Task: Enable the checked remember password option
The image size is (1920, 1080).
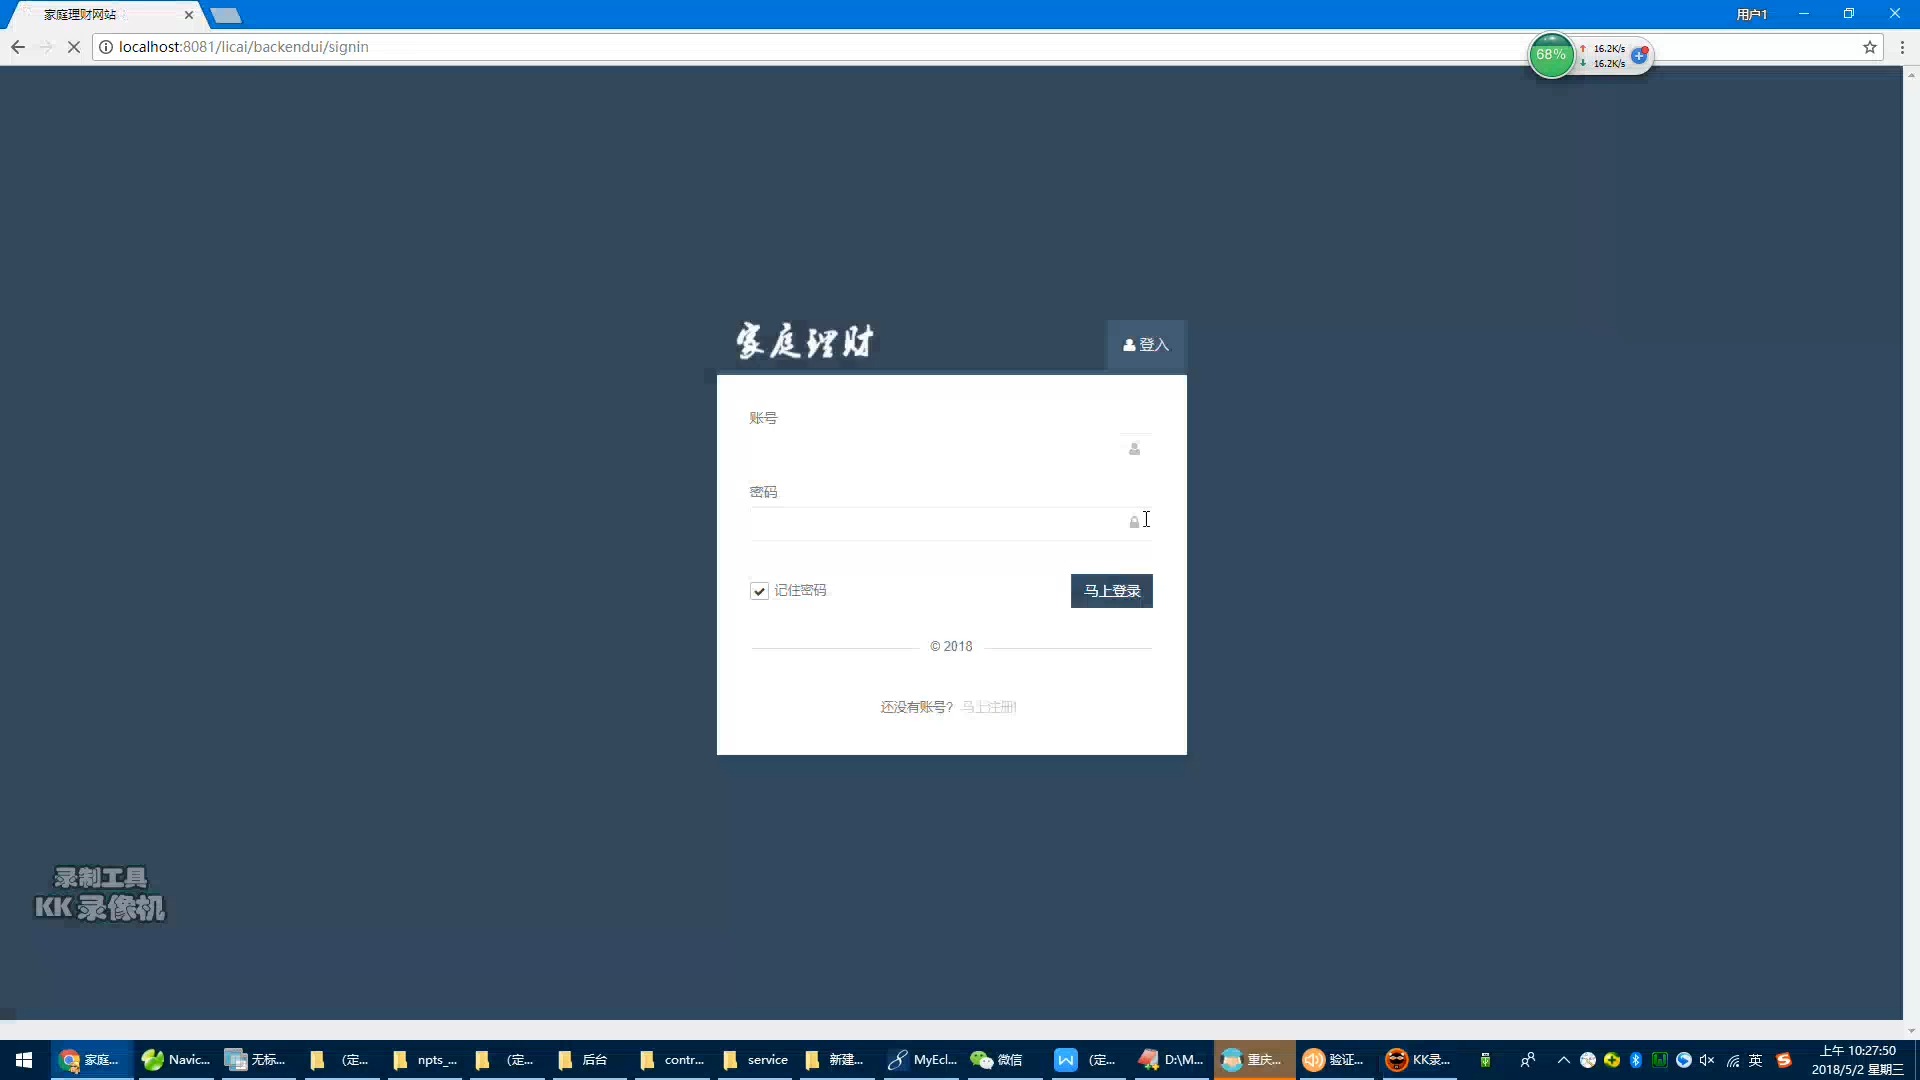Action: point(760,589)
